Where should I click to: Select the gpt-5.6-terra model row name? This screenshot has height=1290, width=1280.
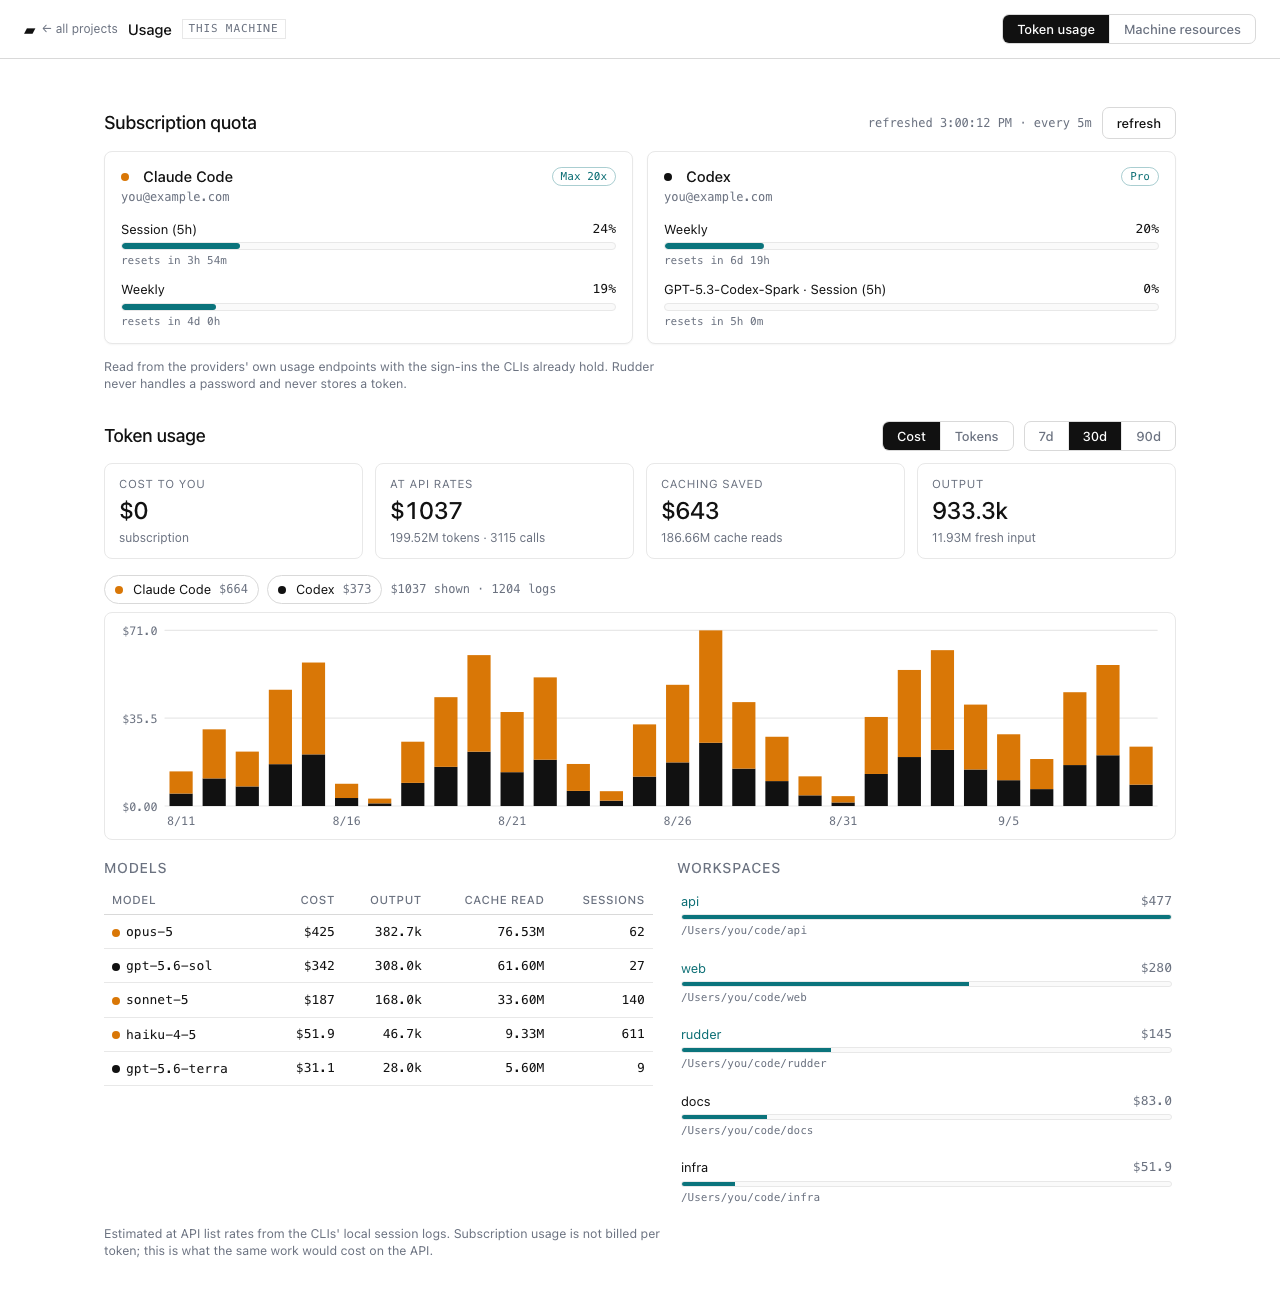pyautogui.click(x=177, y=1068)
